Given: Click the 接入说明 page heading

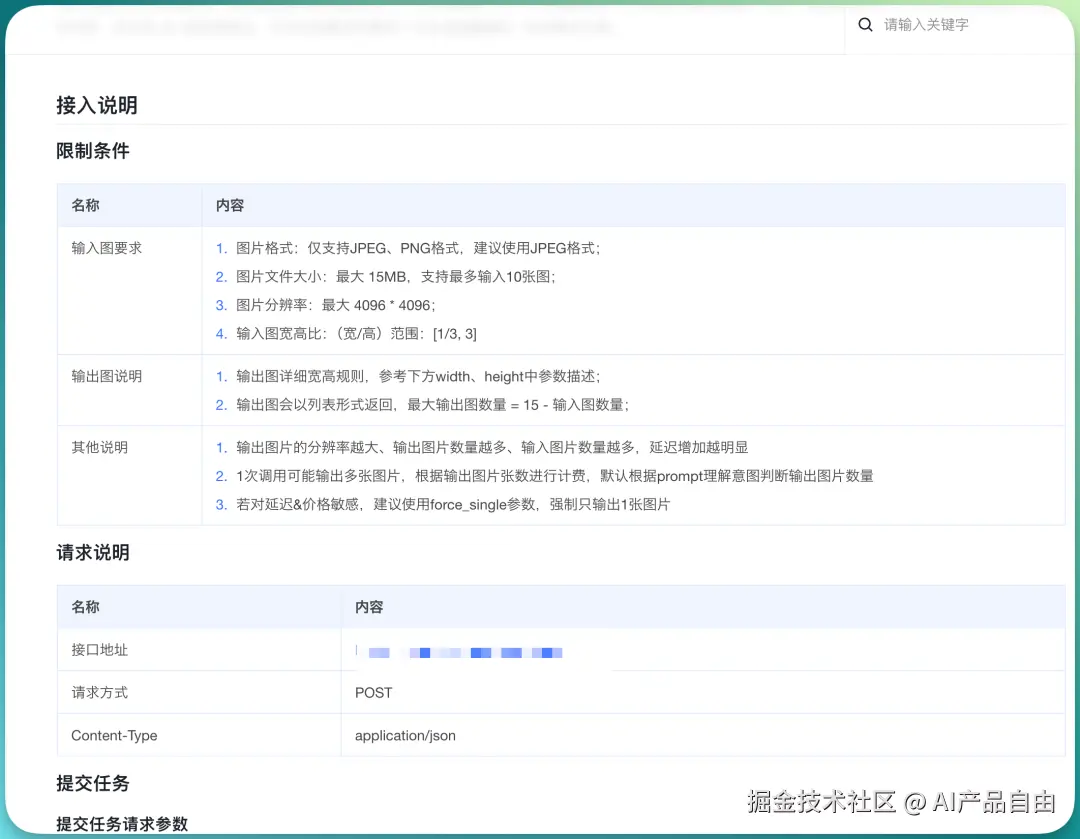Looking at the screenshot, I should [x=96, y=105].
